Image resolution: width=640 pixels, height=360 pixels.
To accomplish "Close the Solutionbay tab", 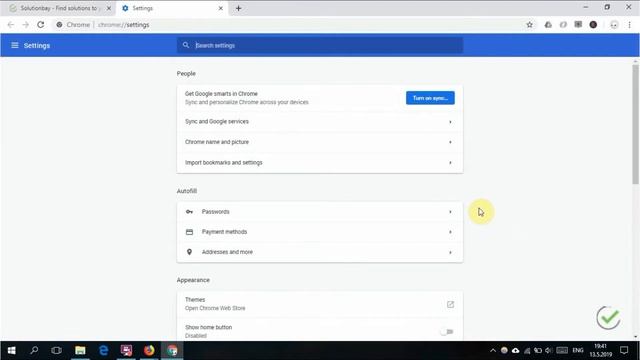I will click(x=109, y=8).
